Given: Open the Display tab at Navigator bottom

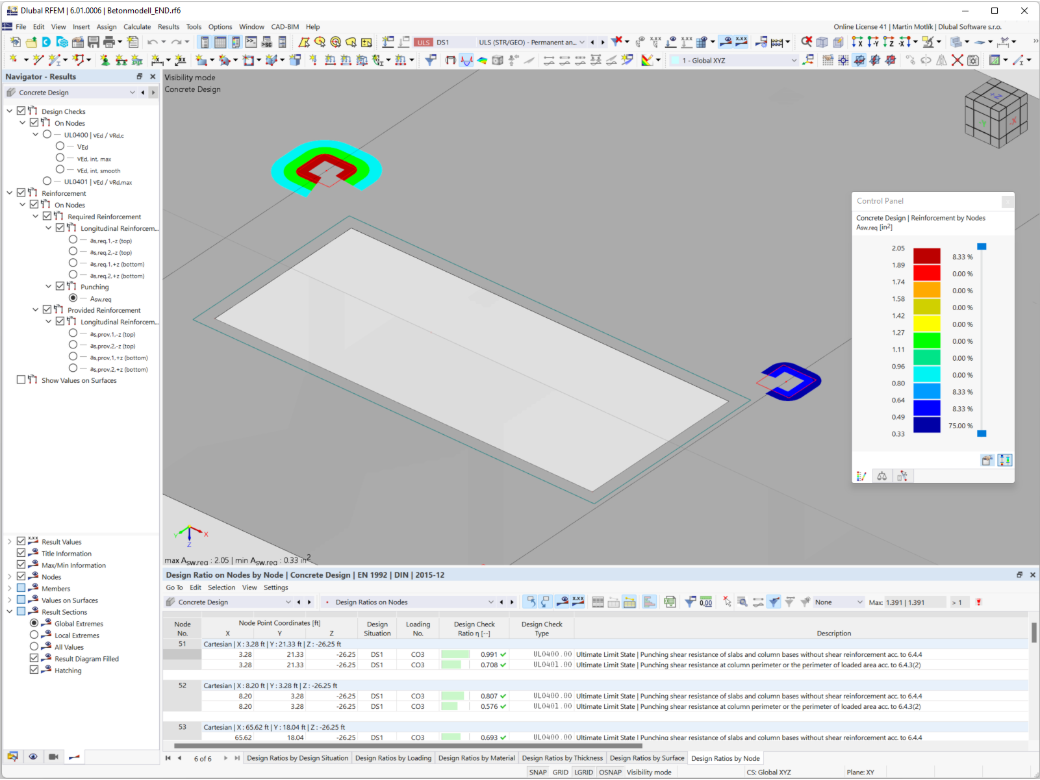Looking at the screenshot, I should tap(32, 757).
